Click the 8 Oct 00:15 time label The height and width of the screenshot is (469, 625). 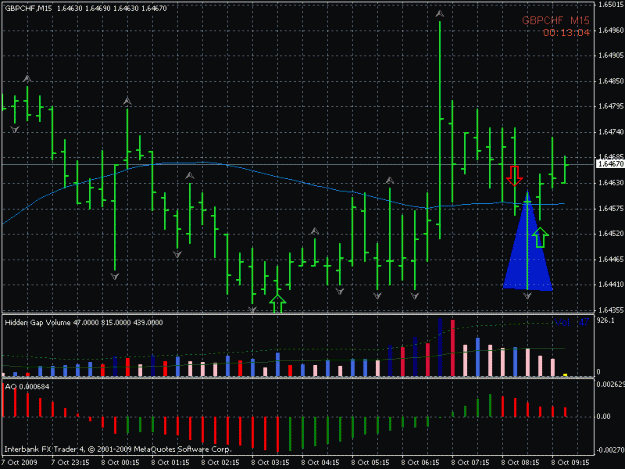click(120, 463)
